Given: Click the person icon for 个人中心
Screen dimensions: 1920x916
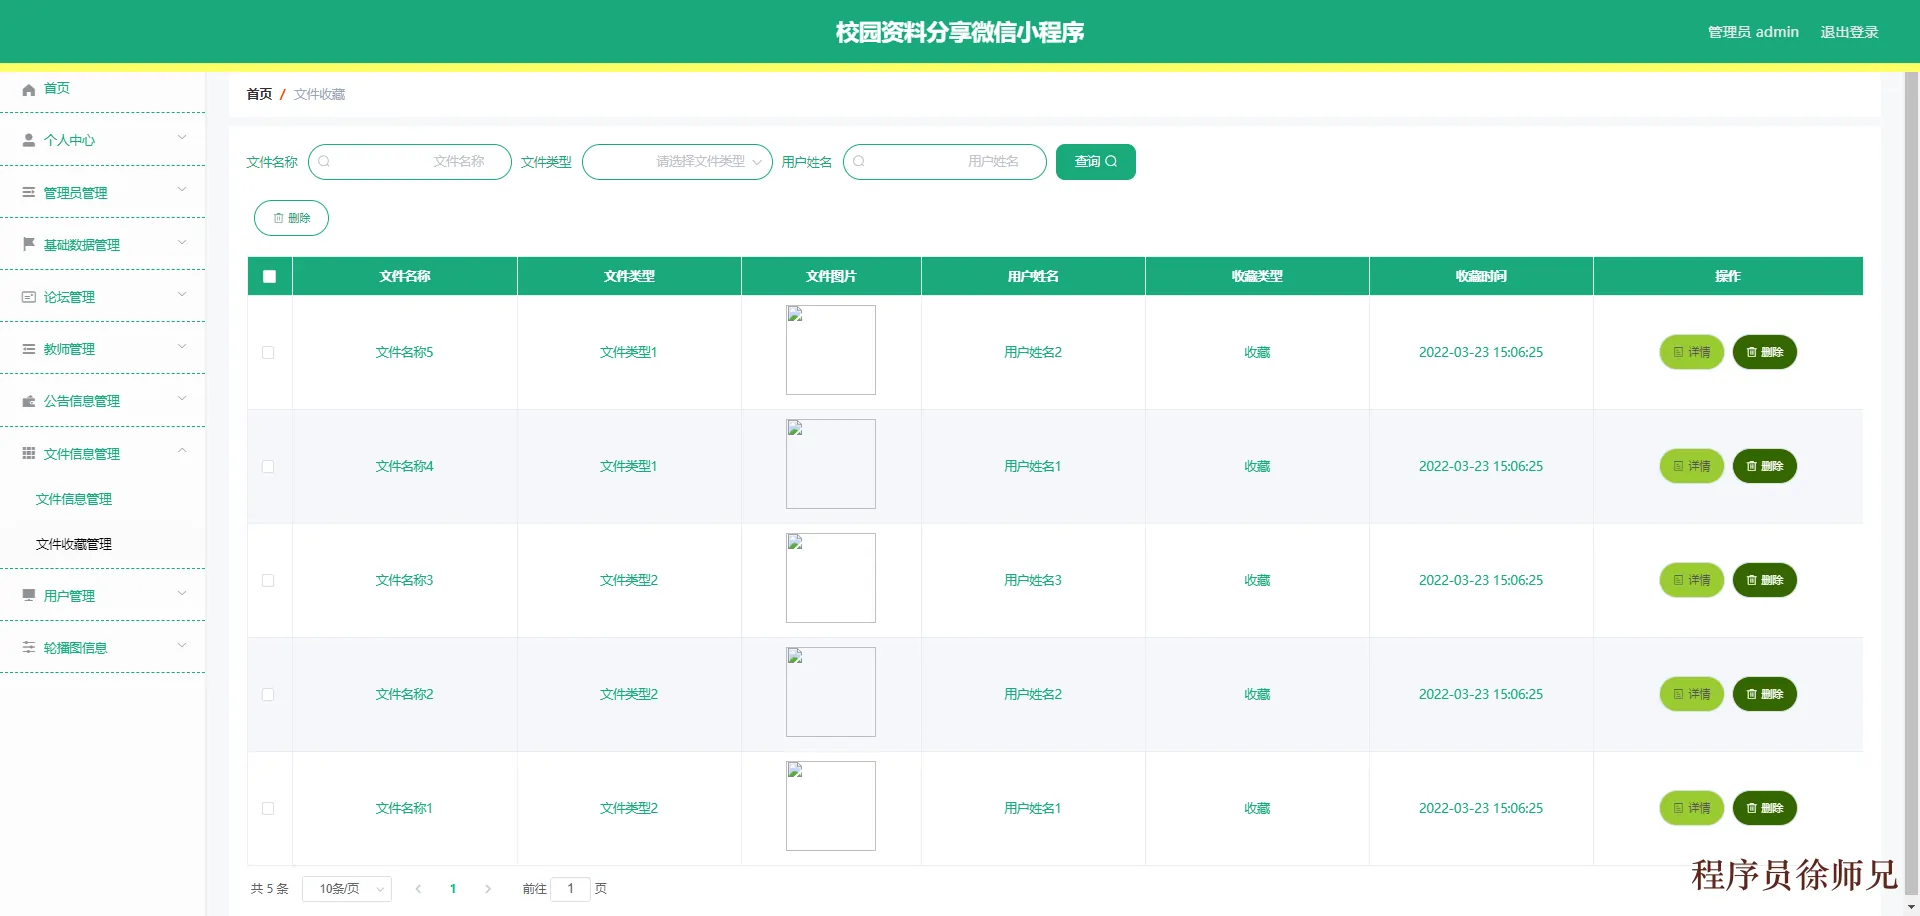Looking at the screenshot, I should [29, 141].
